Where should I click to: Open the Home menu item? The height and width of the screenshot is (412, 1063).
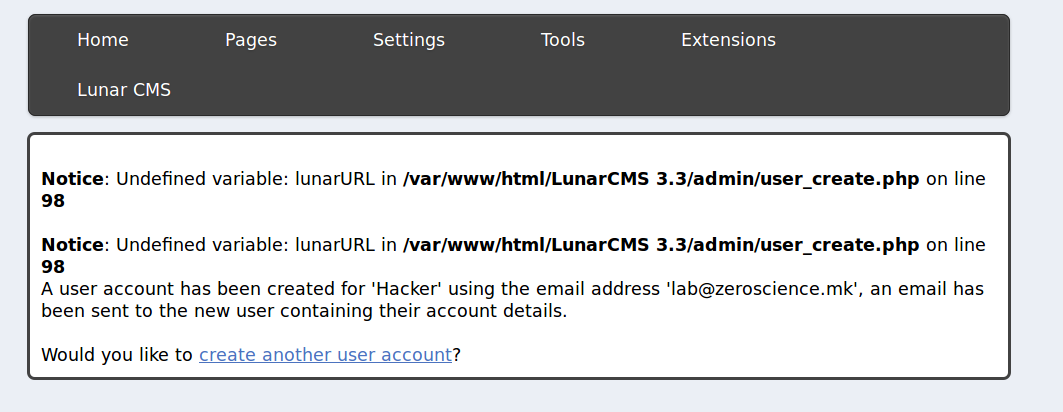103,40
